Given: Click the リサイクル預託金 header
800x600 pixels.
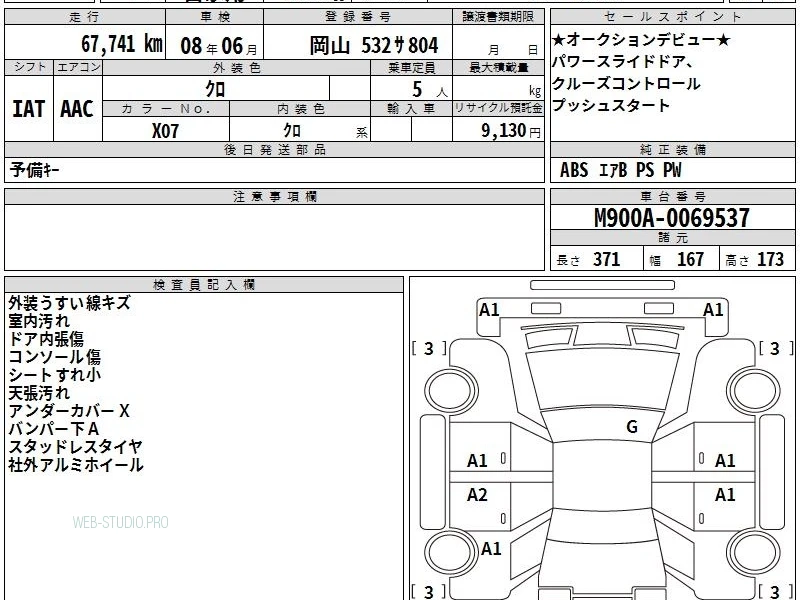Looking at the screenshot, I should (x=498, y=109).
